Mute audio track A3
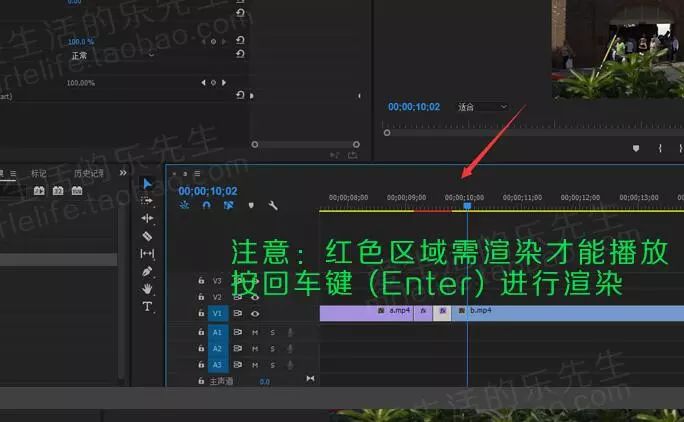 click(x=255, y=365)
